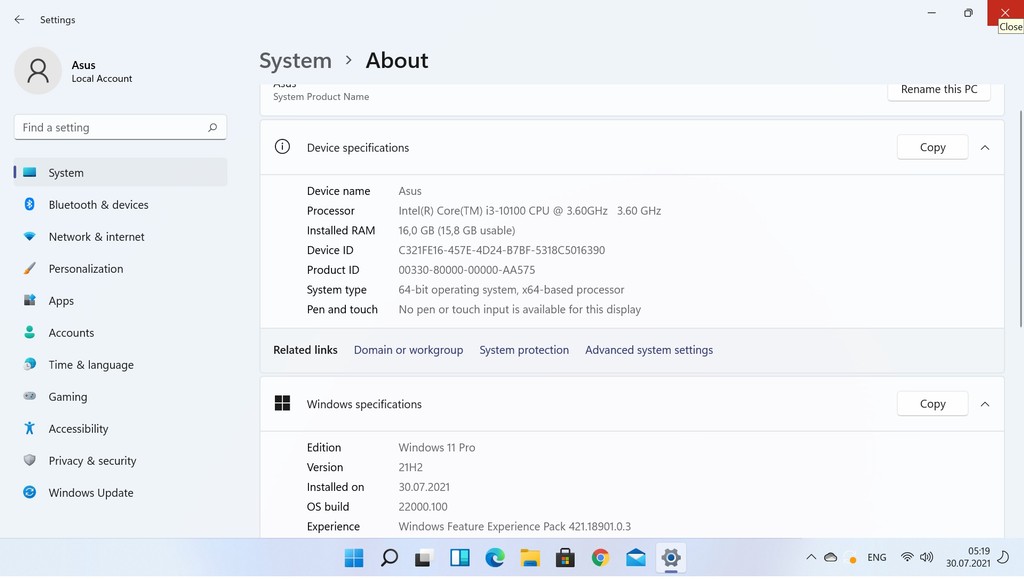Click the Installed RAM value 16,0 GB
This screenshot has width=1024, height=579.
point(456,230)
